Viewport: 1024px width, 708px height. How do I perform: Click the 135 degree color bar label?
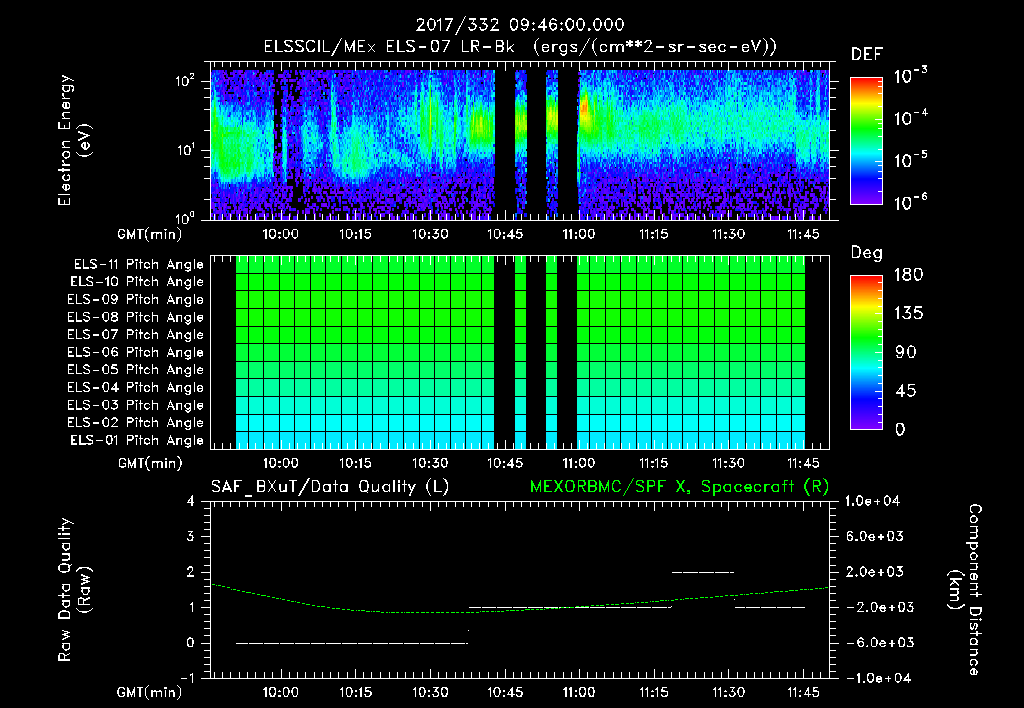click(908, 314)
